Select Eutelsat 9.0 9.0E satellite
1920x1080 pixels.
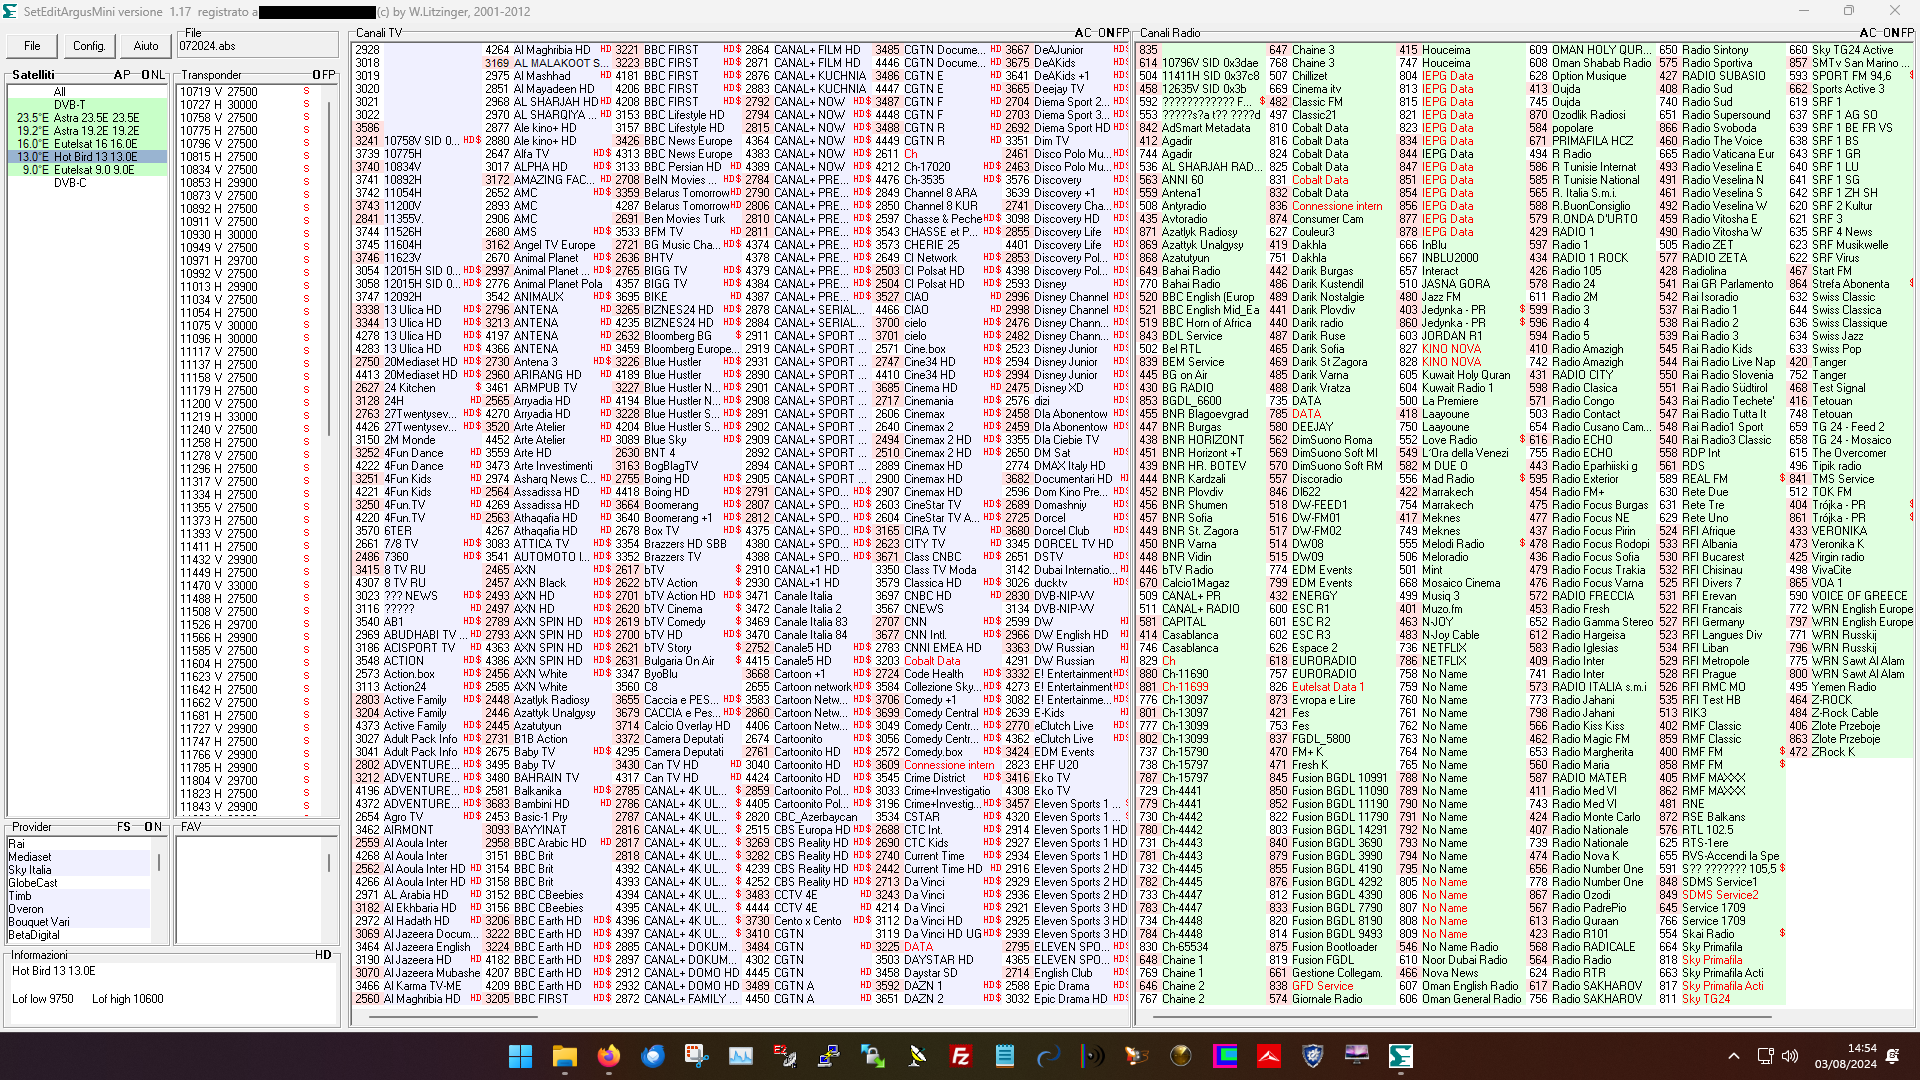[x=88, y=170]
